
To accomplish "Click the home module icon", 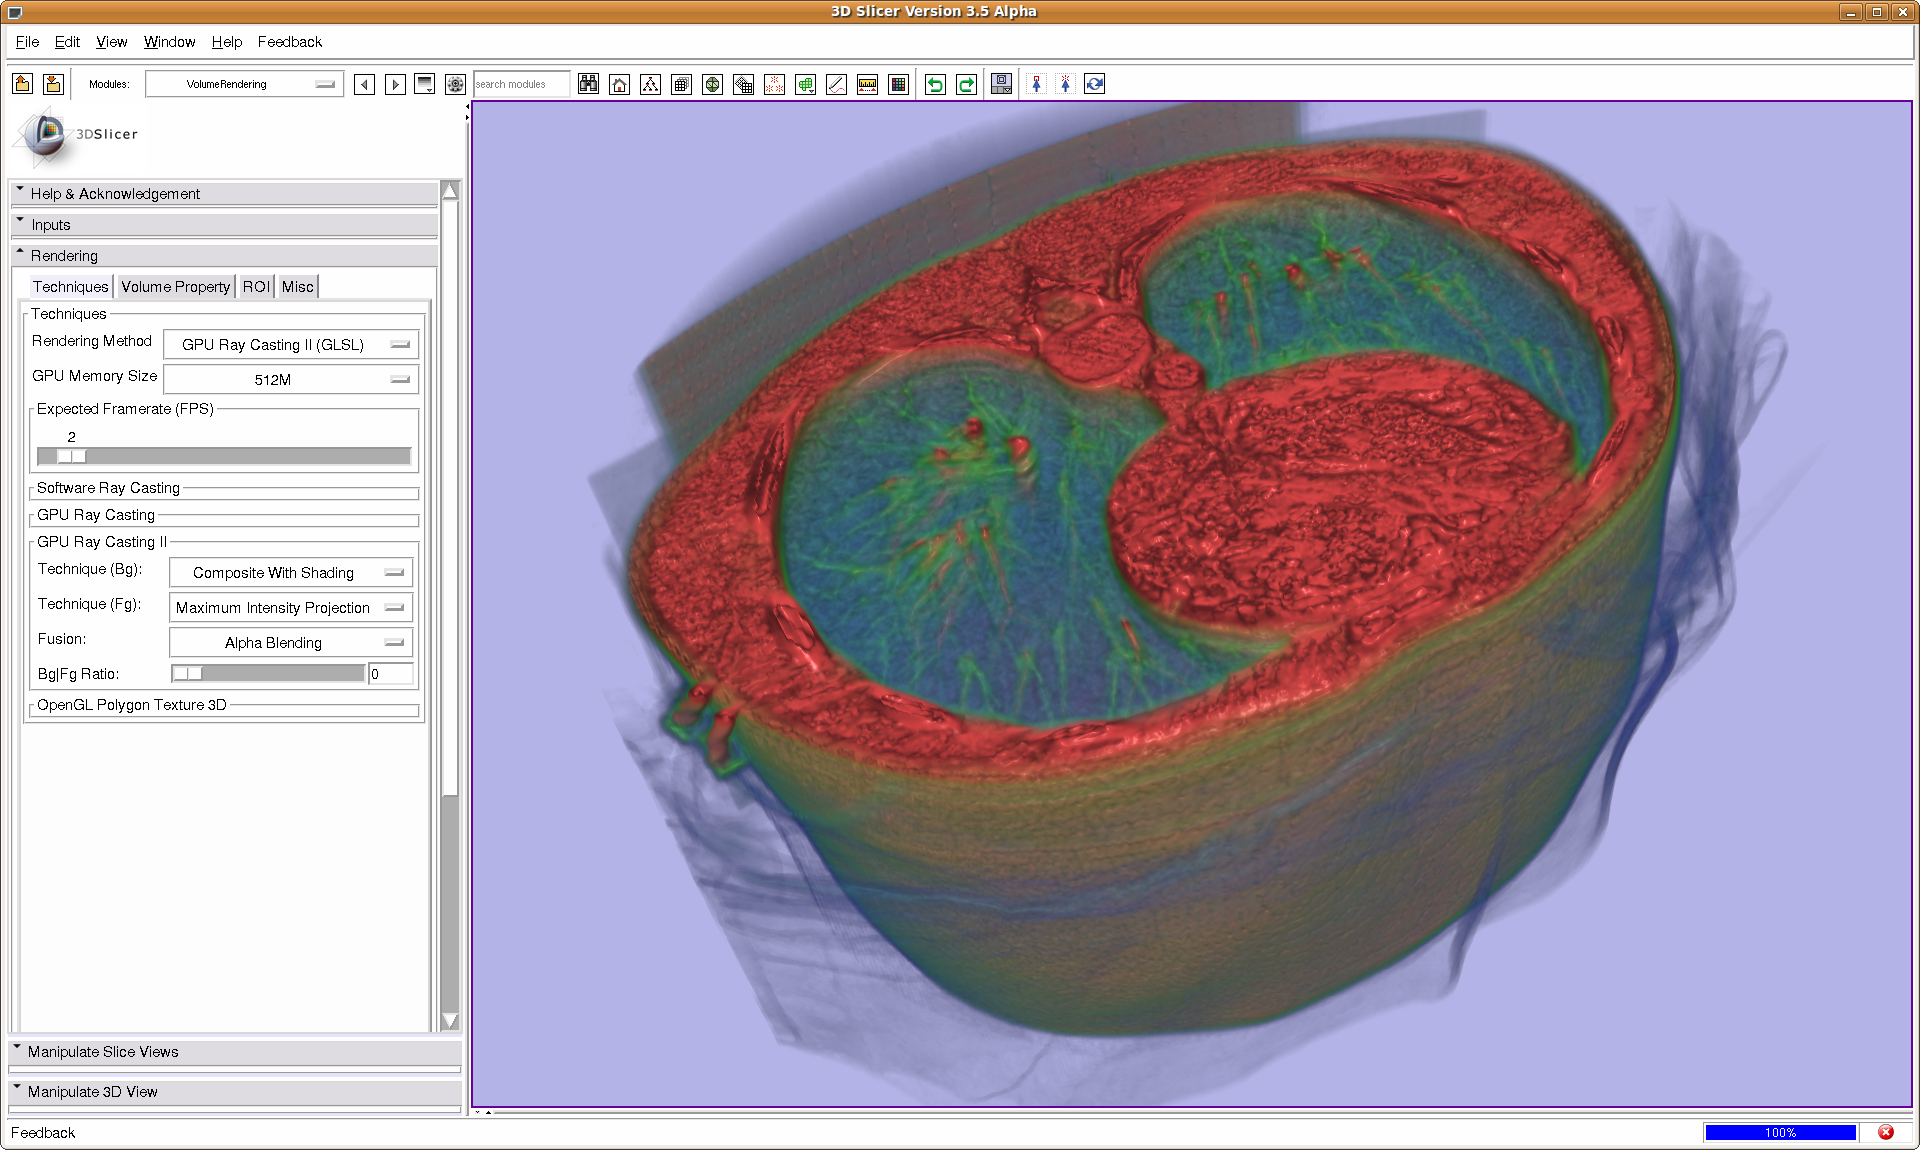I will 620,84.
